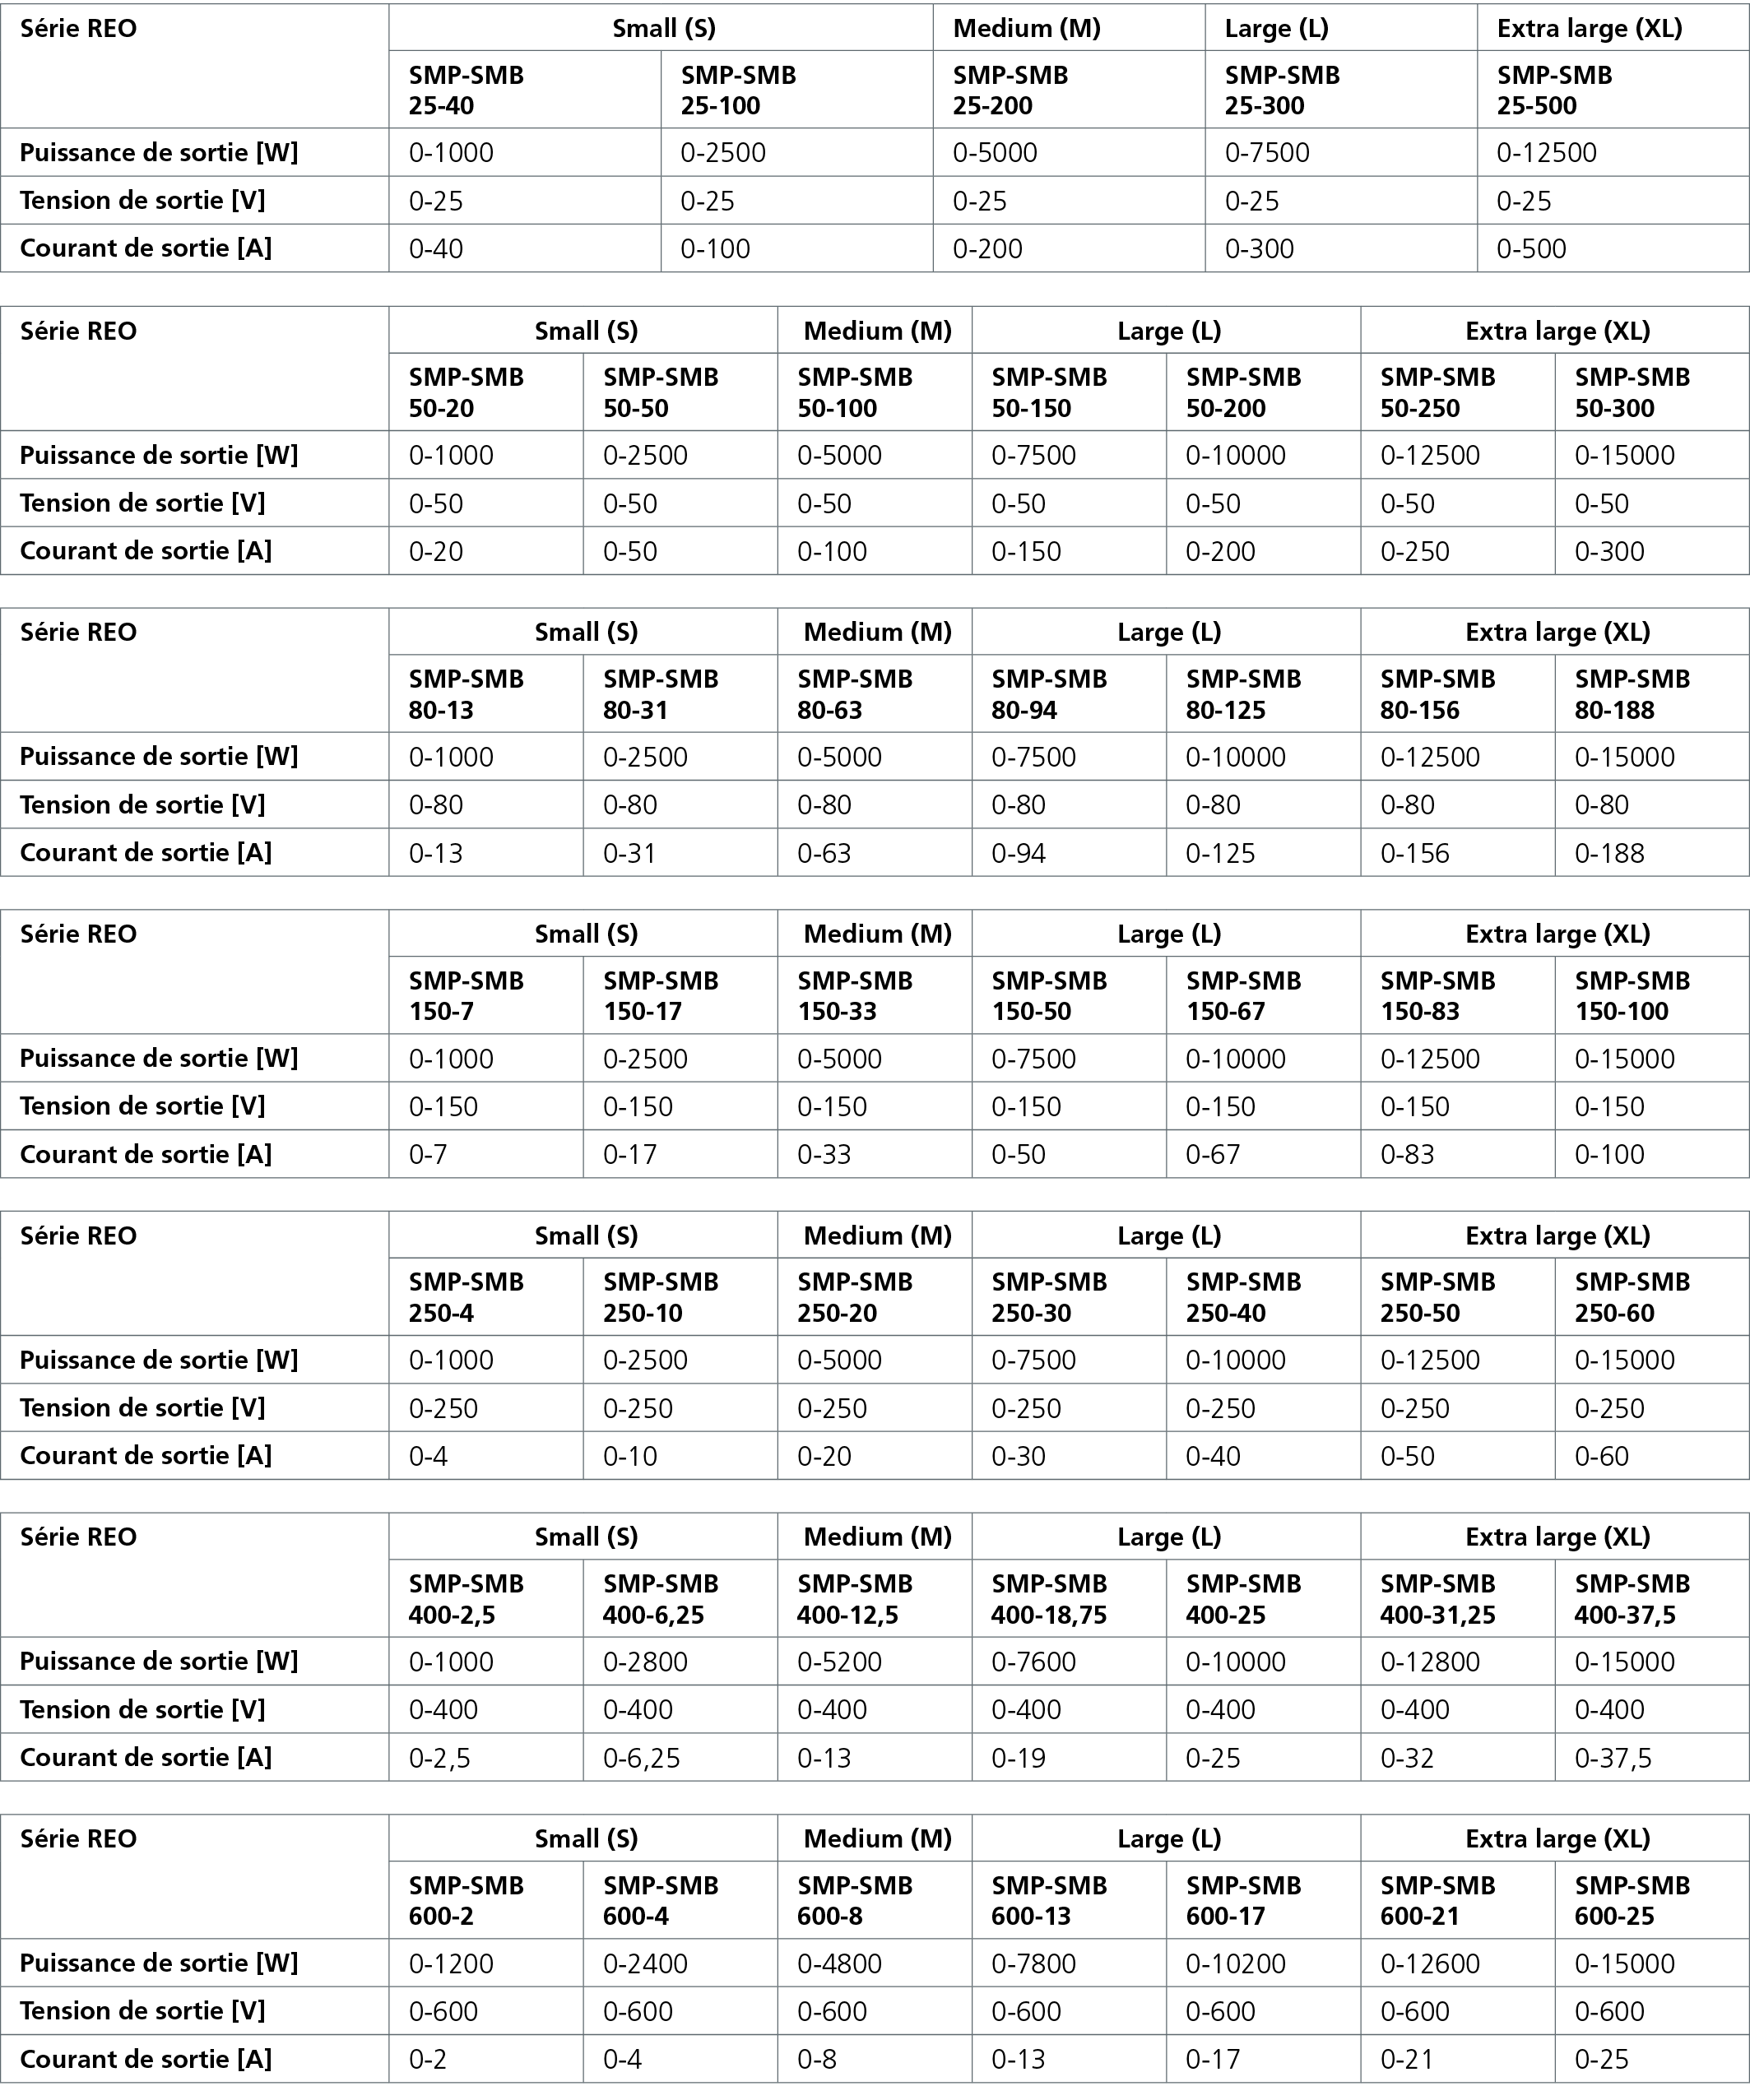Select the 0-156 output current value

coord(1415,853)
